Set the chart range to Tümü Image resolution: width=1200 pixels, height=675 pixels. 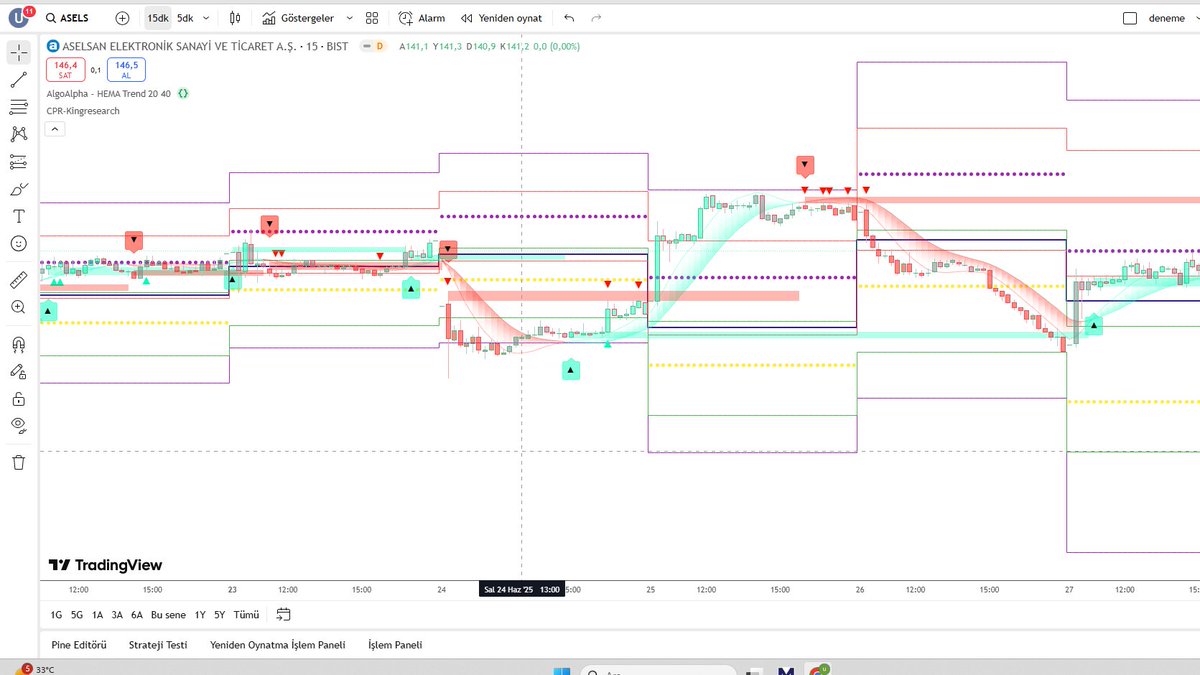pyautogui.click(x=246, y=615)
